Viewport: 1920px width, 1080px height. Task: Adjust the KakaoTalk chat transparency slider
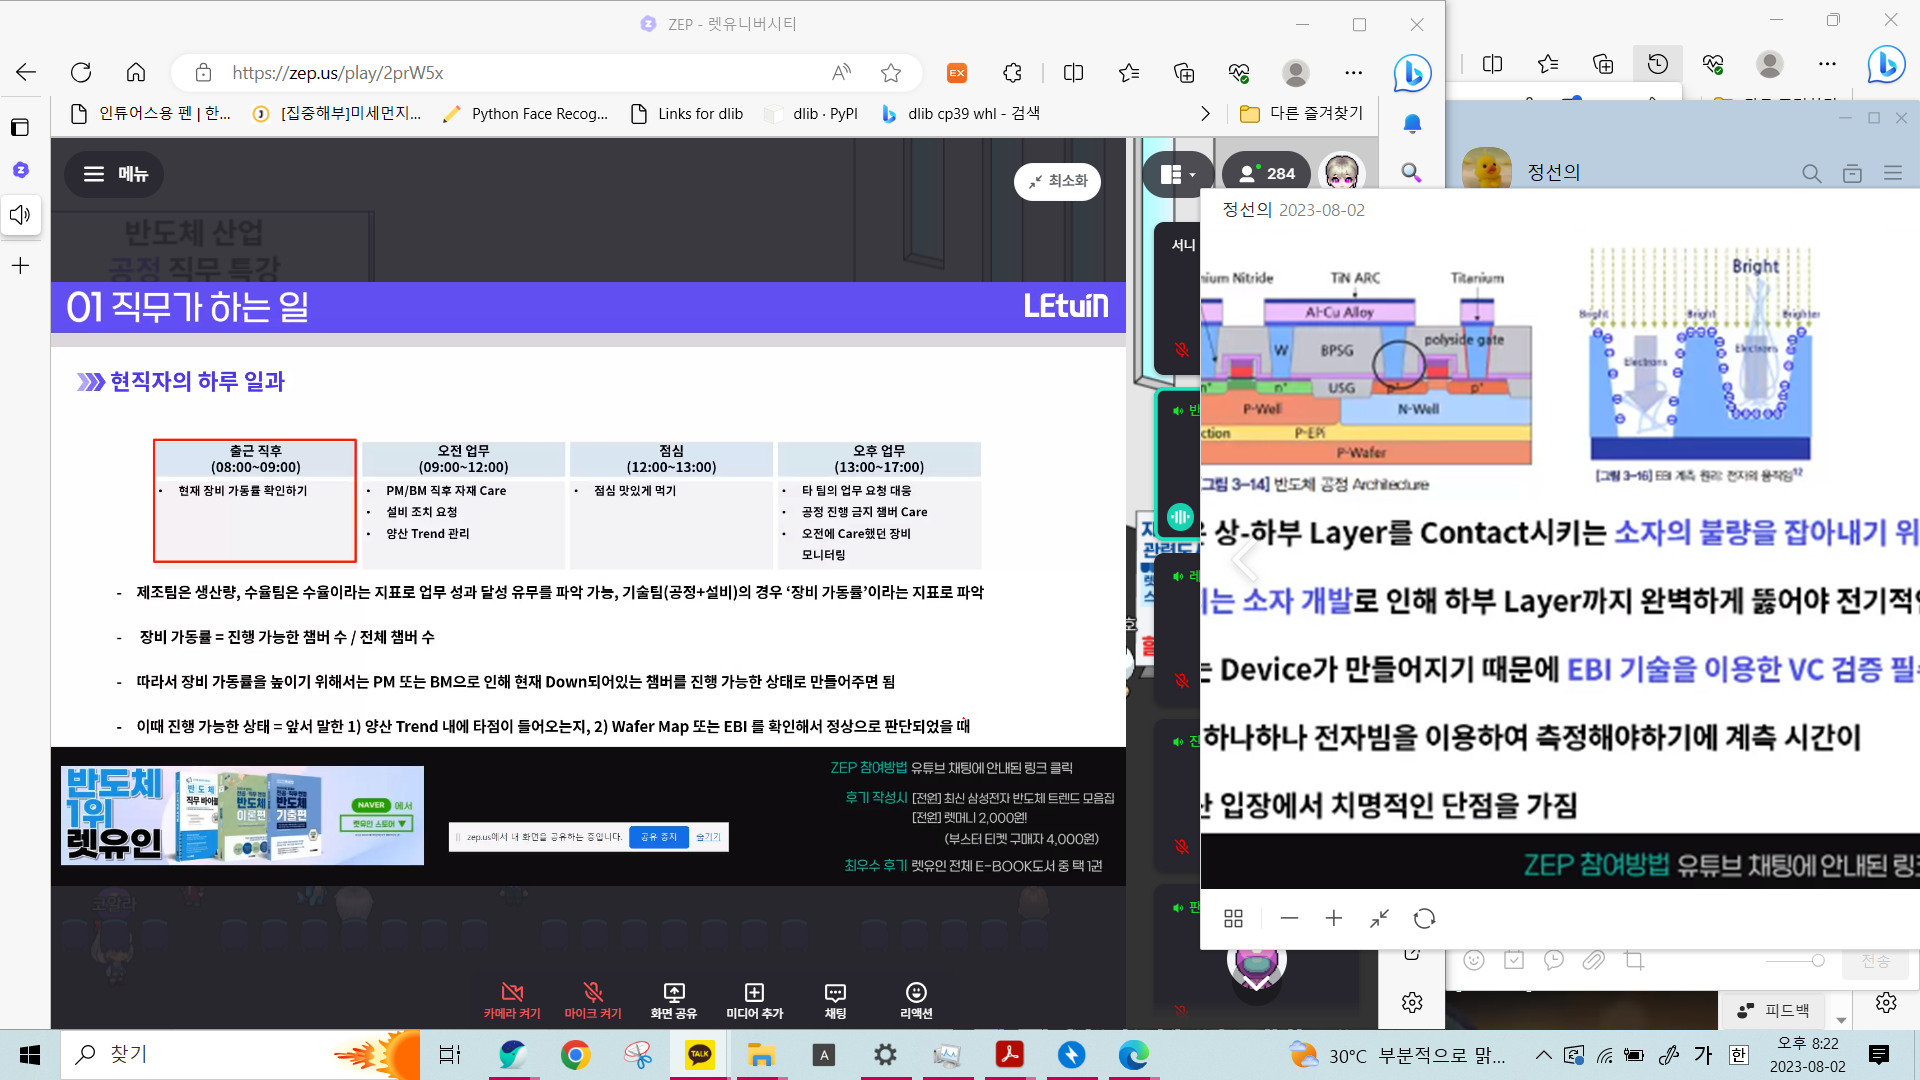[1817, 961]
